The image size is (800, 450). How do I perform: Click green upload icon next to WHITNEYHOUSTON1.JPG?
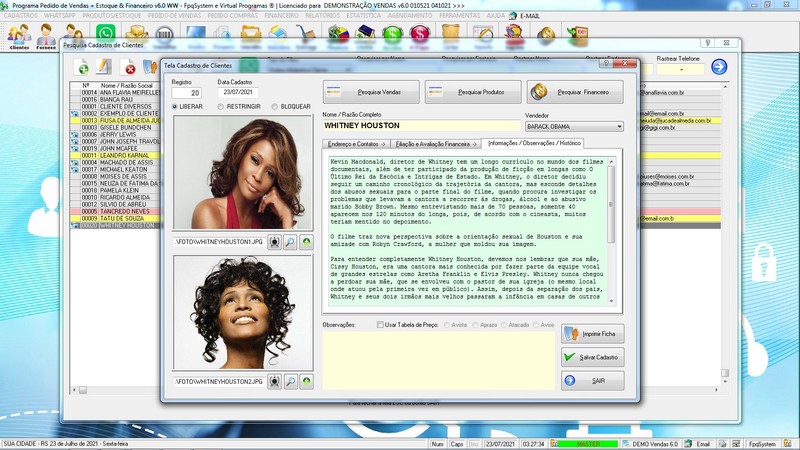306,242
